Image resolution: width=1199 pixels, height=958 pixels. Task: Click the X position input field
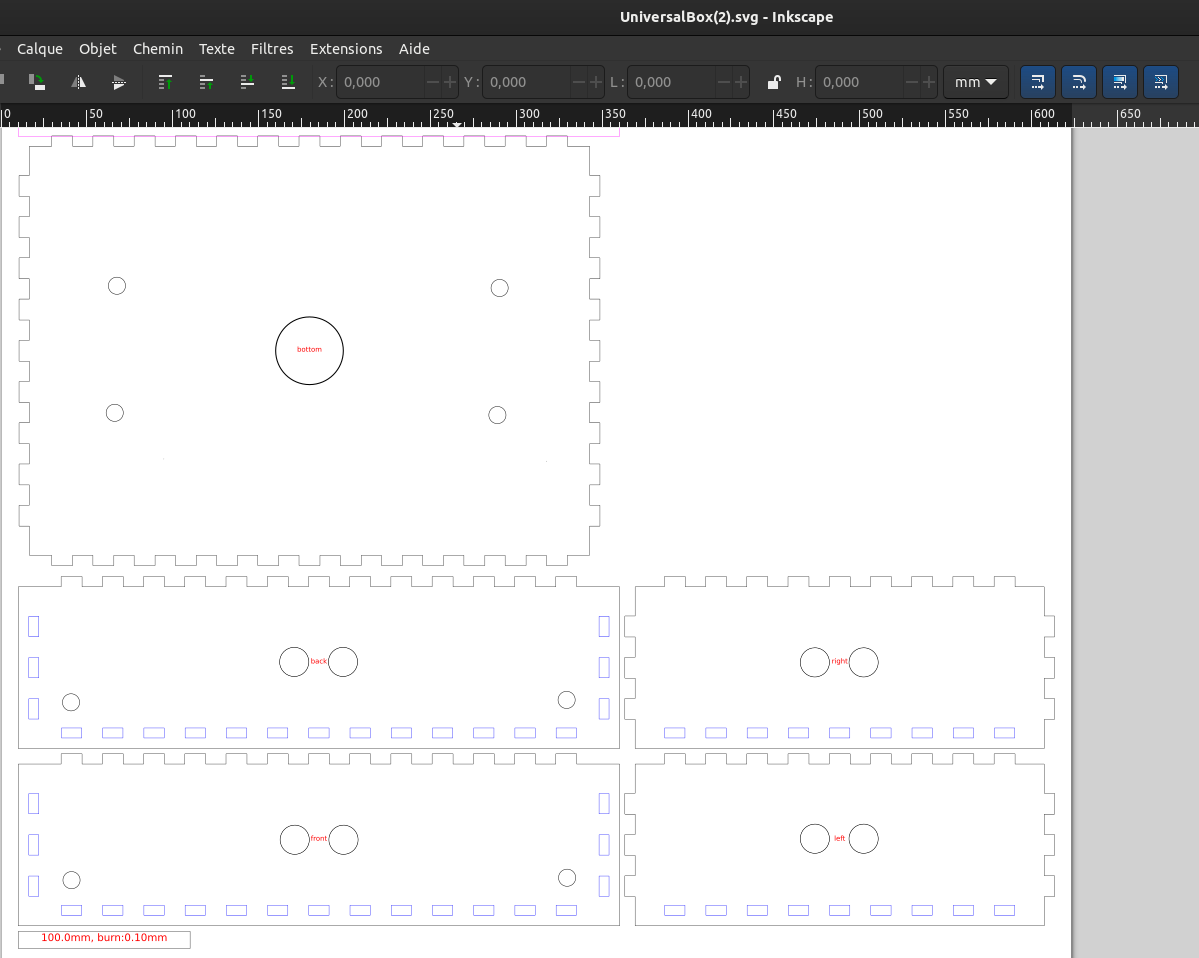[x=380, y=82]
